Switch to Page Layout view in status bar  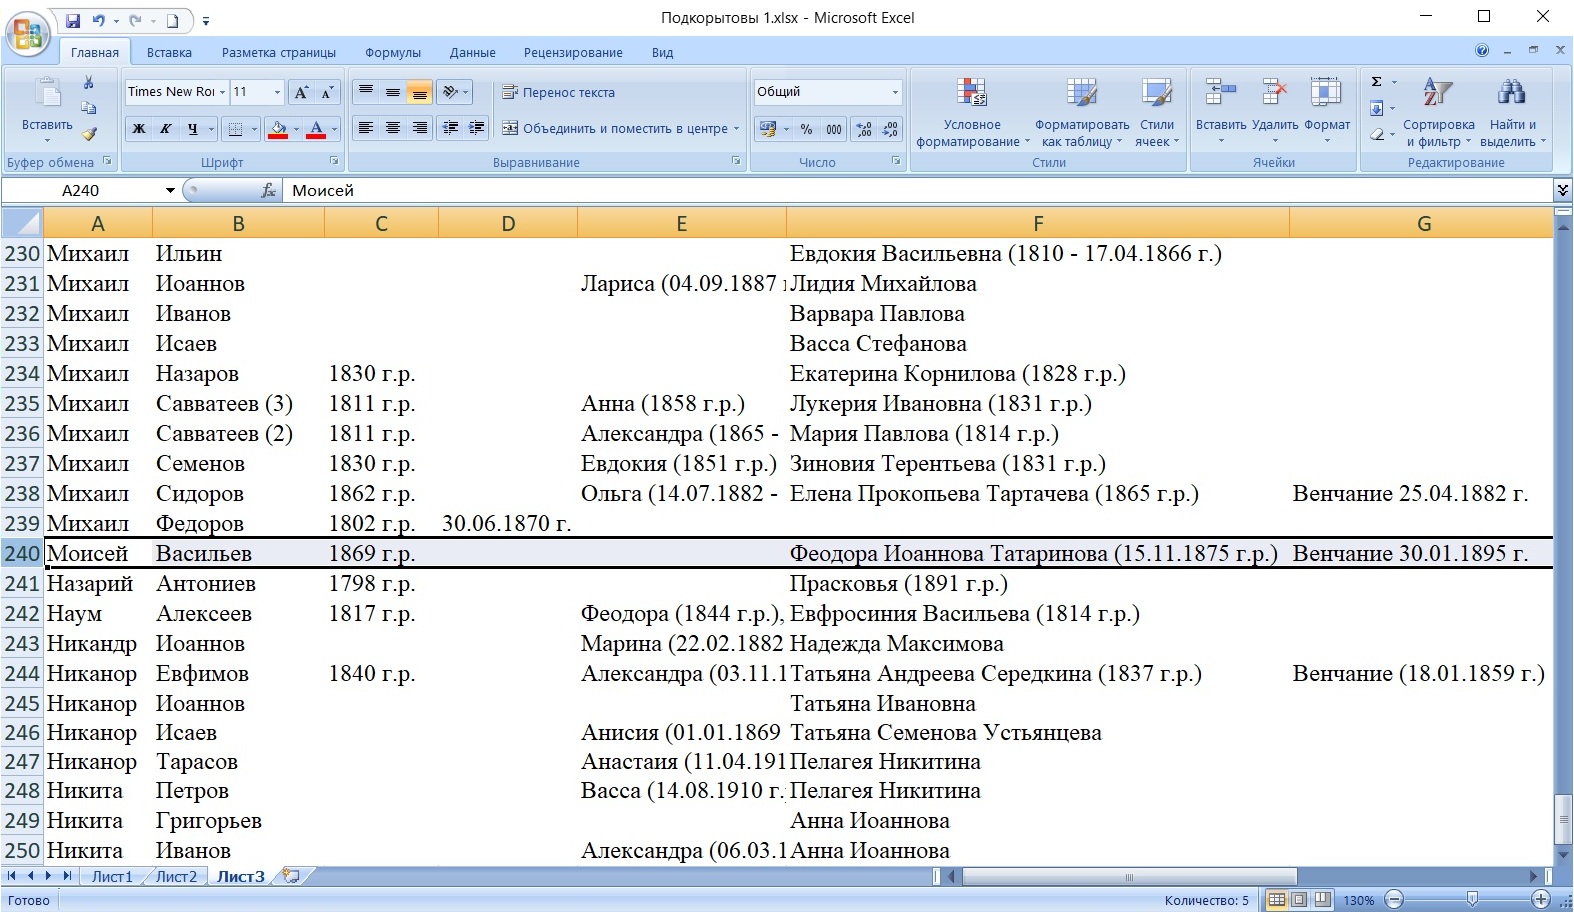point(1299,900)
